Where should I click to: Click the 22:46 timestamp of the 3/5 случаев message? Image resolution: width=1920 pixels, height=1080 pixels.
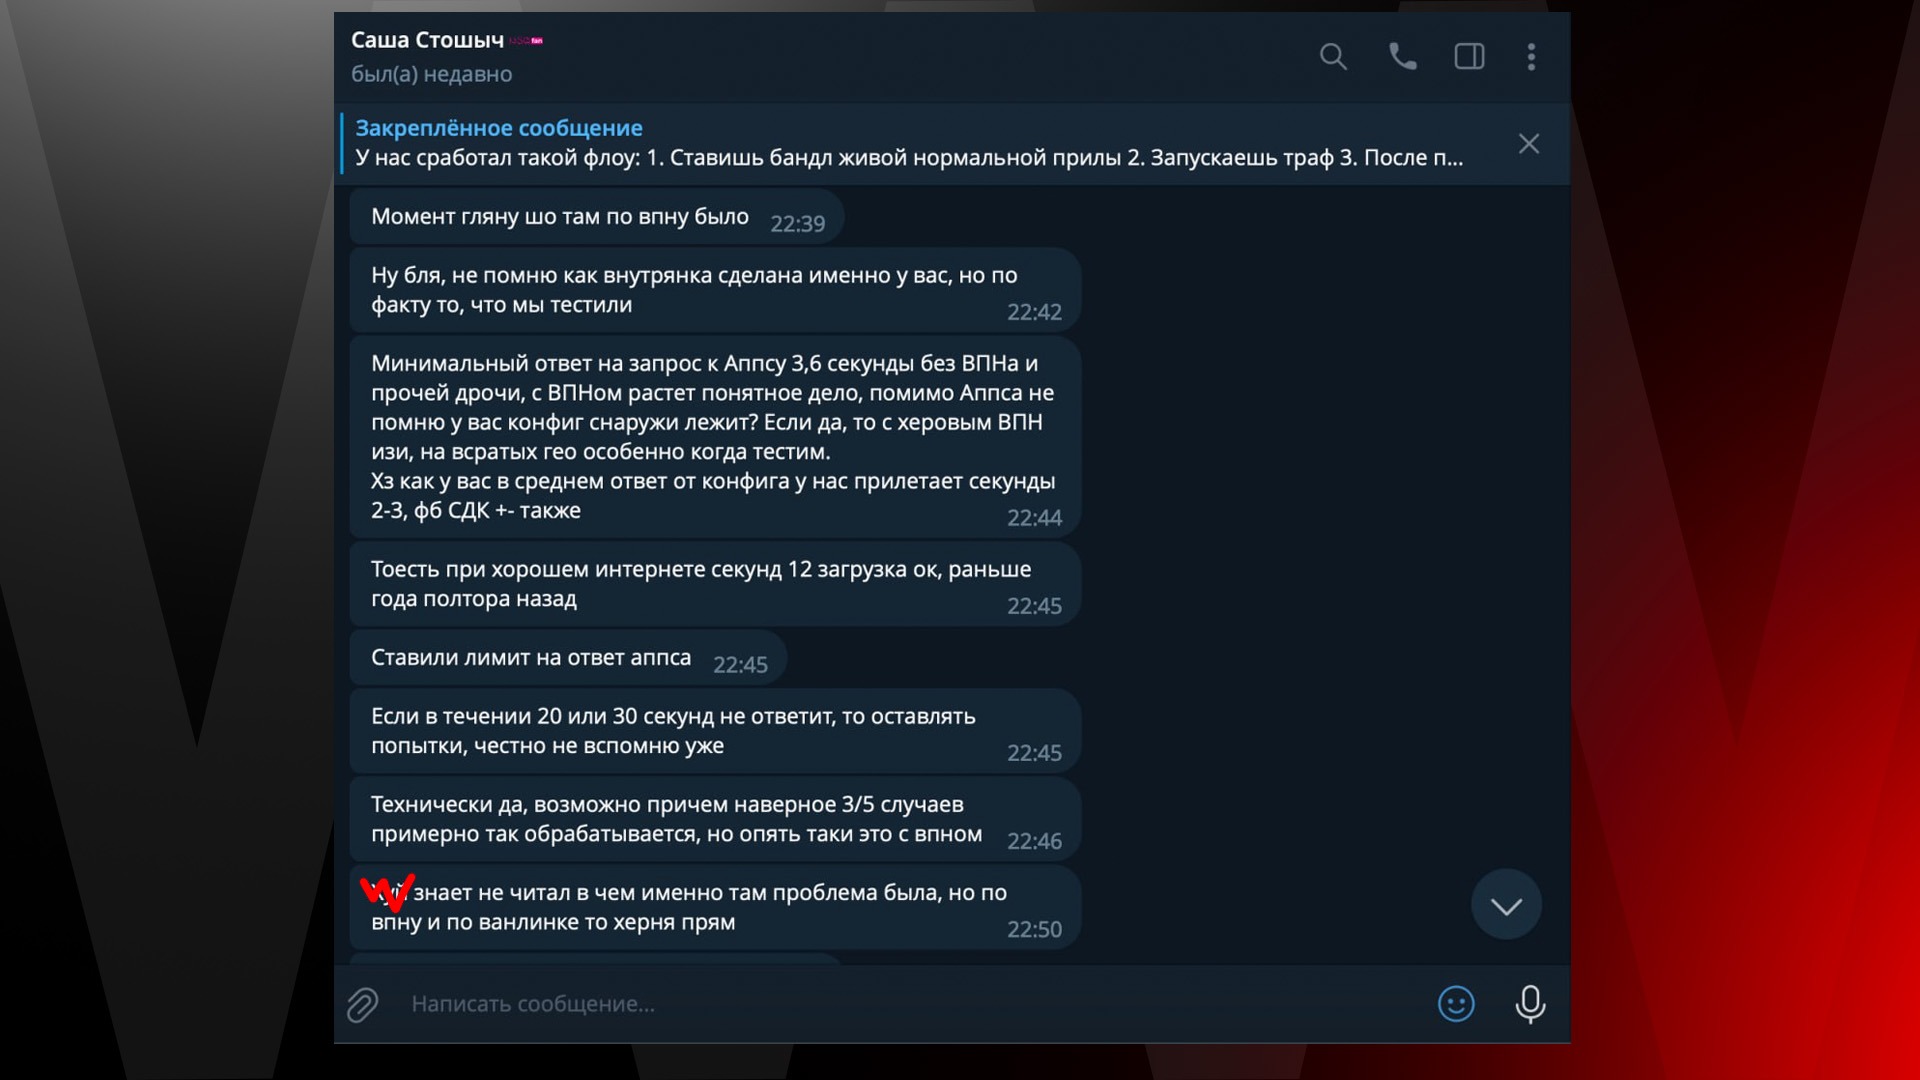pos(1034,842)
